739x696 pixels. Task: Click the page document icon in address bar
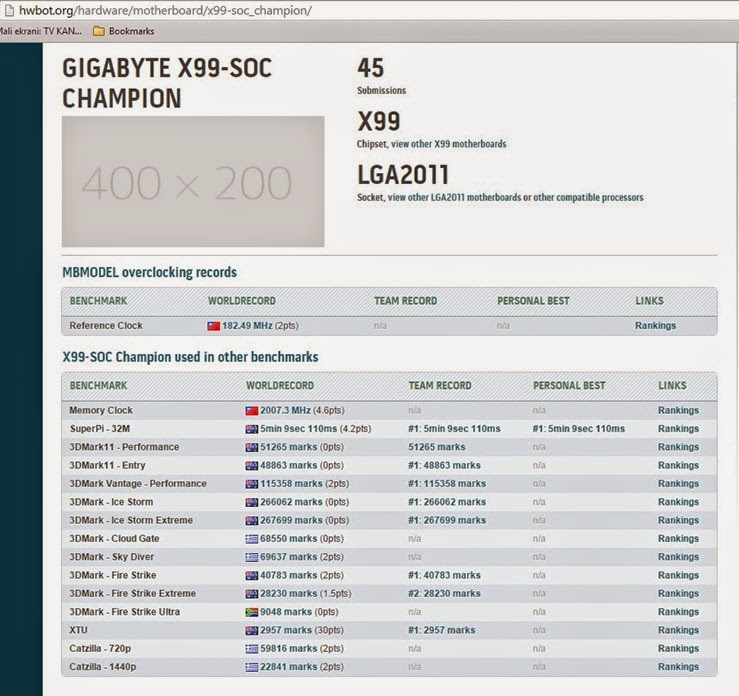click(x=9, y=10)
